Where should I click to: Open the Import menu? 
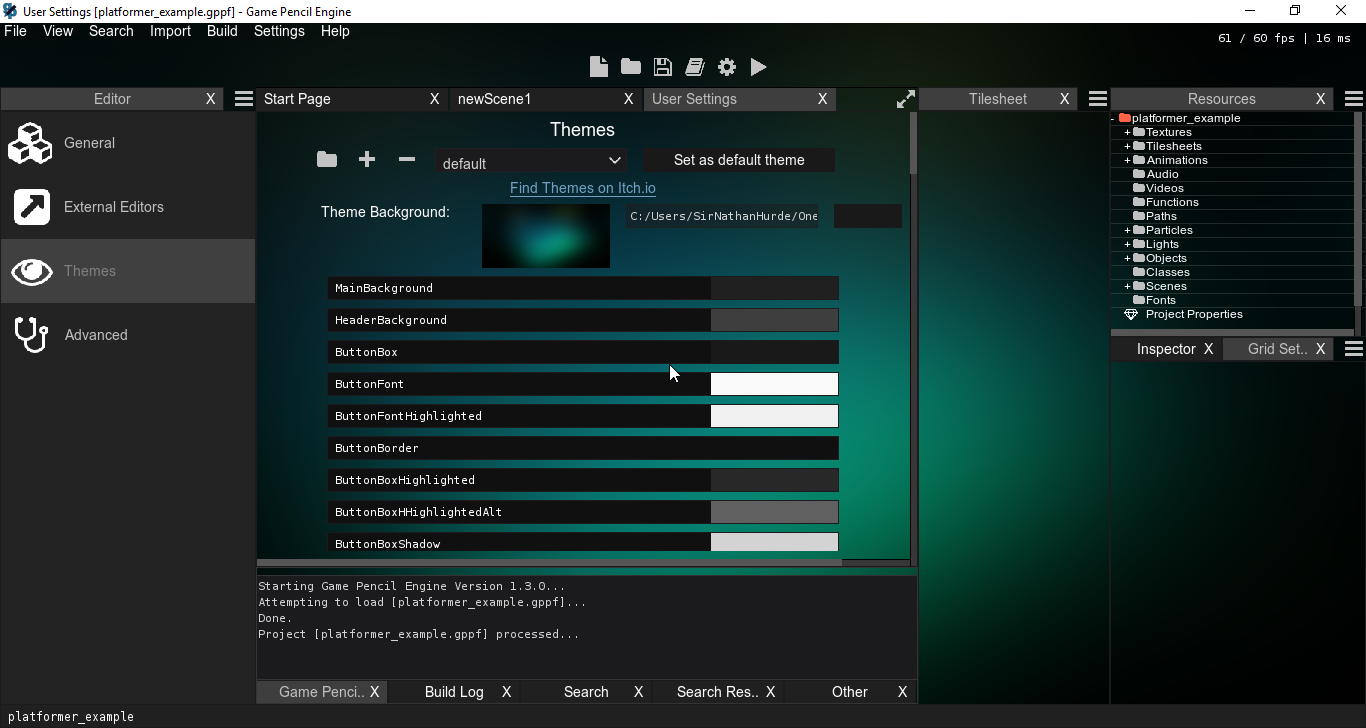click(170, 31)
